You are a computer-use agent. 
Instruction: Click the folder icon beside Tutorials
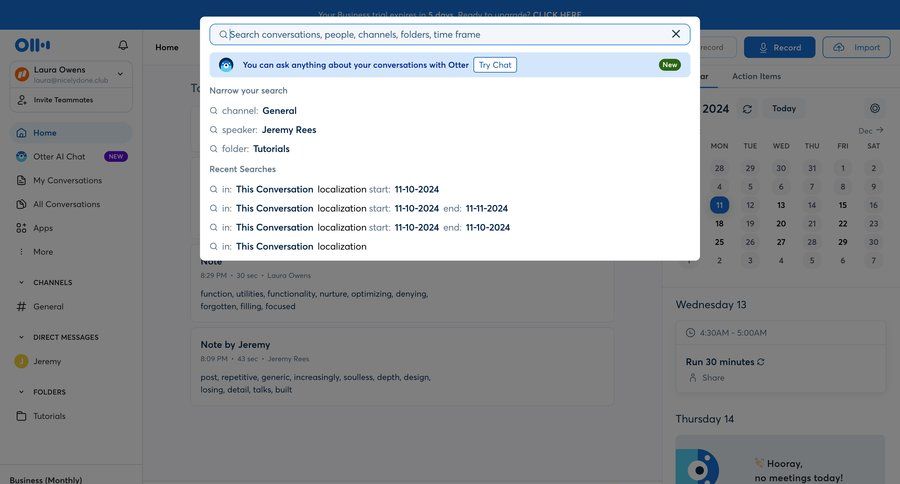point(21,416)
